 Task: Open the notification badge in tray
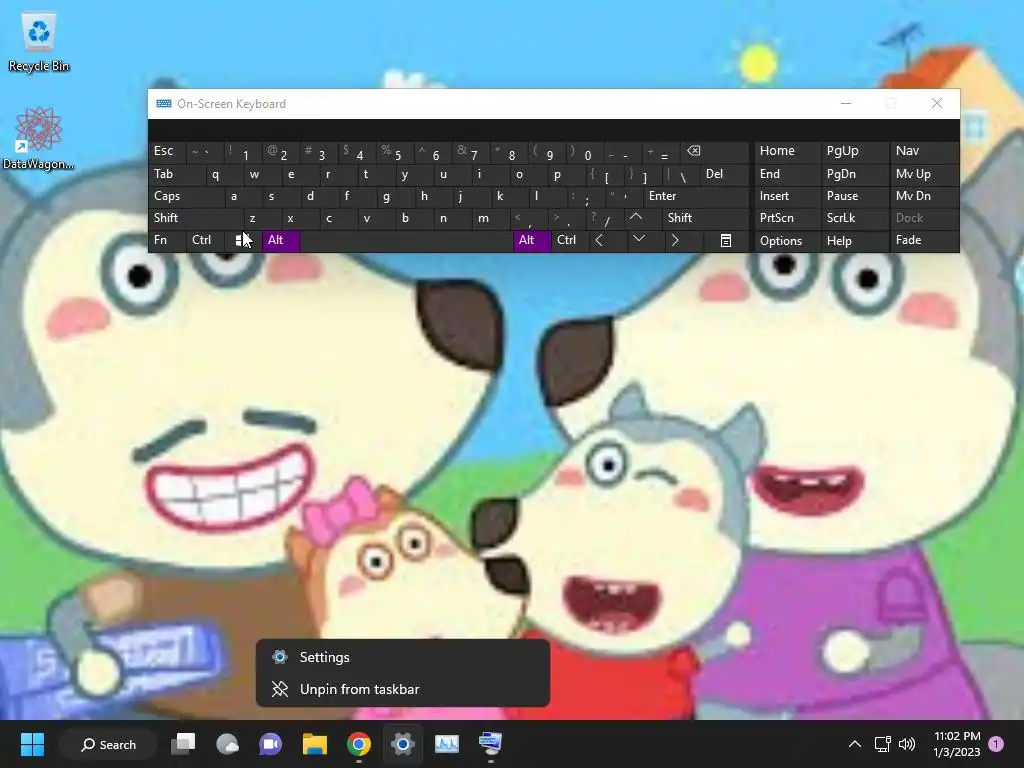tap(996, 744)
